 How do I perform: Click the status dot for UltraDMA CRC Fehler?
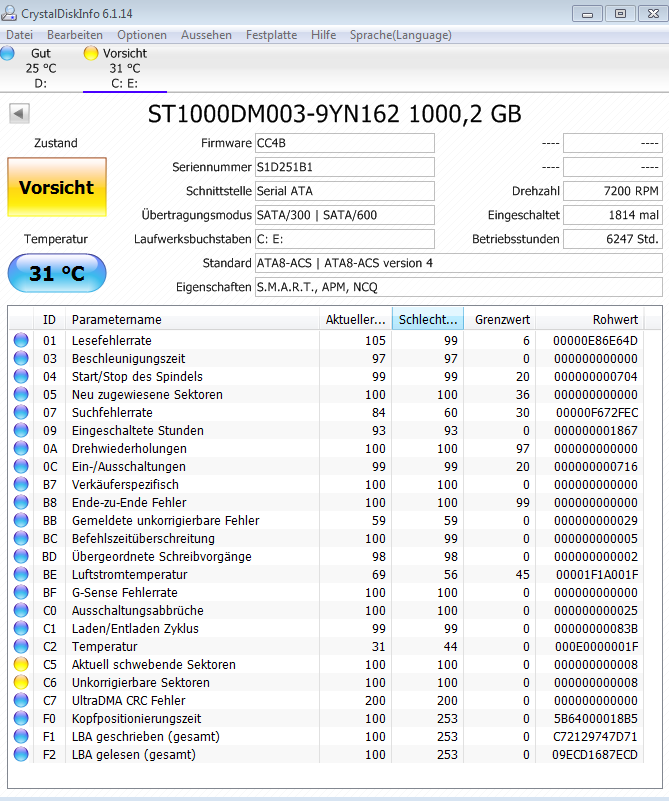[x=21, y=700]
